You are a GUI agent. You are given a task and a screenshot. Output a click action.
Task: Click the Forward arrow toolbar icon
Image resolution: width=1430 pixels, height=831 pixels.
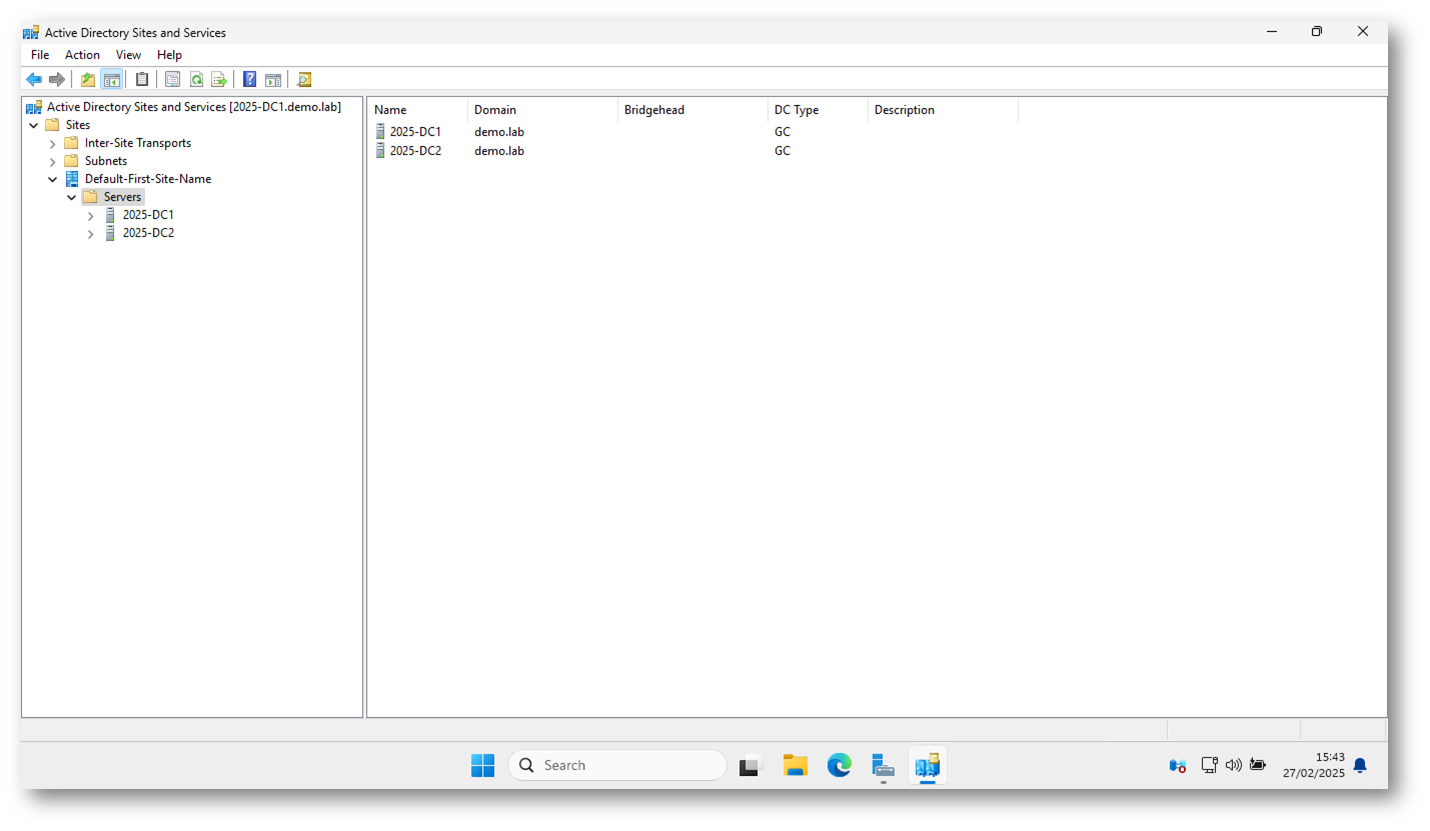(x=57, y=80)
